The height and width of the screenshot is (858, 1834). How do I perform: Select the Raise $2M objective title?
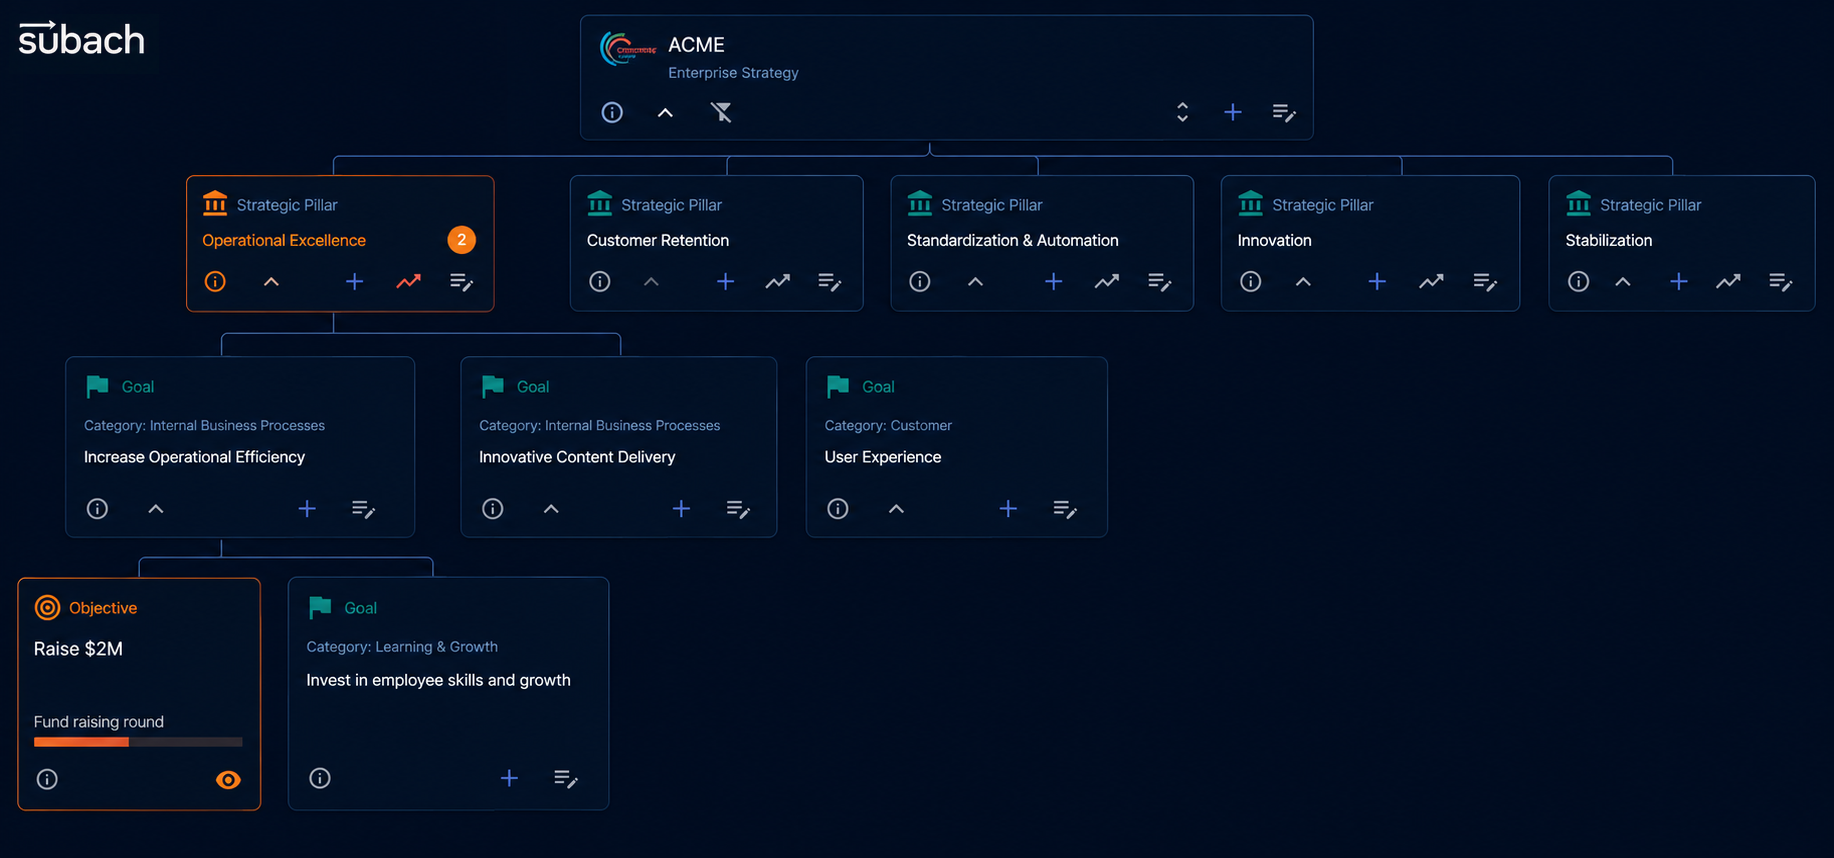[x=78, y=649]
